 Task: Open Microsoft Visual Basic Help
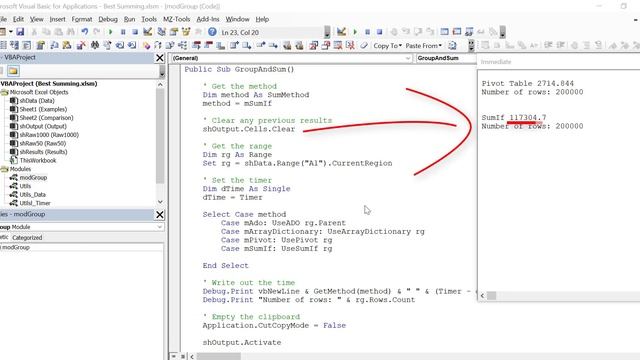(212, 32)
